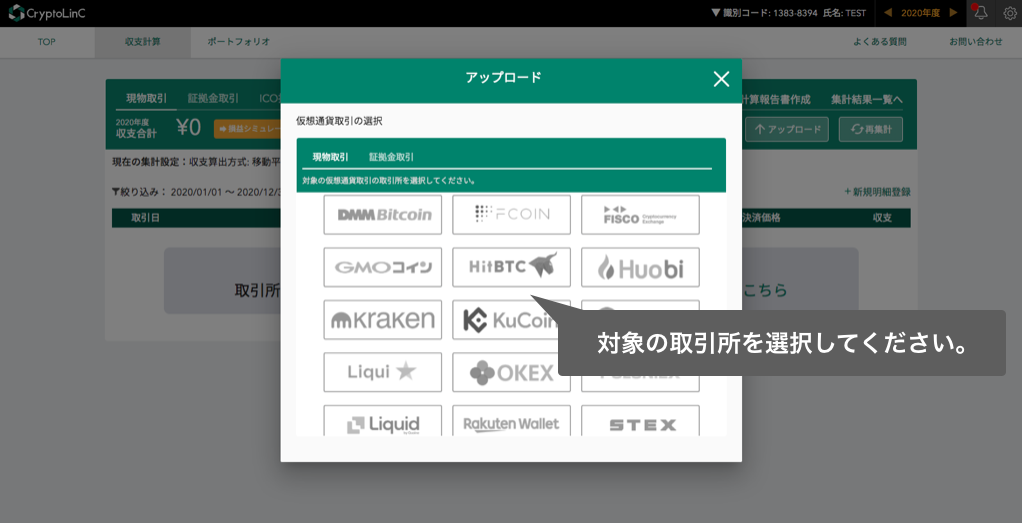Select the Liquid exchange logo
The width and height of the screenshot is (1022, 523).
coord(383,421)
